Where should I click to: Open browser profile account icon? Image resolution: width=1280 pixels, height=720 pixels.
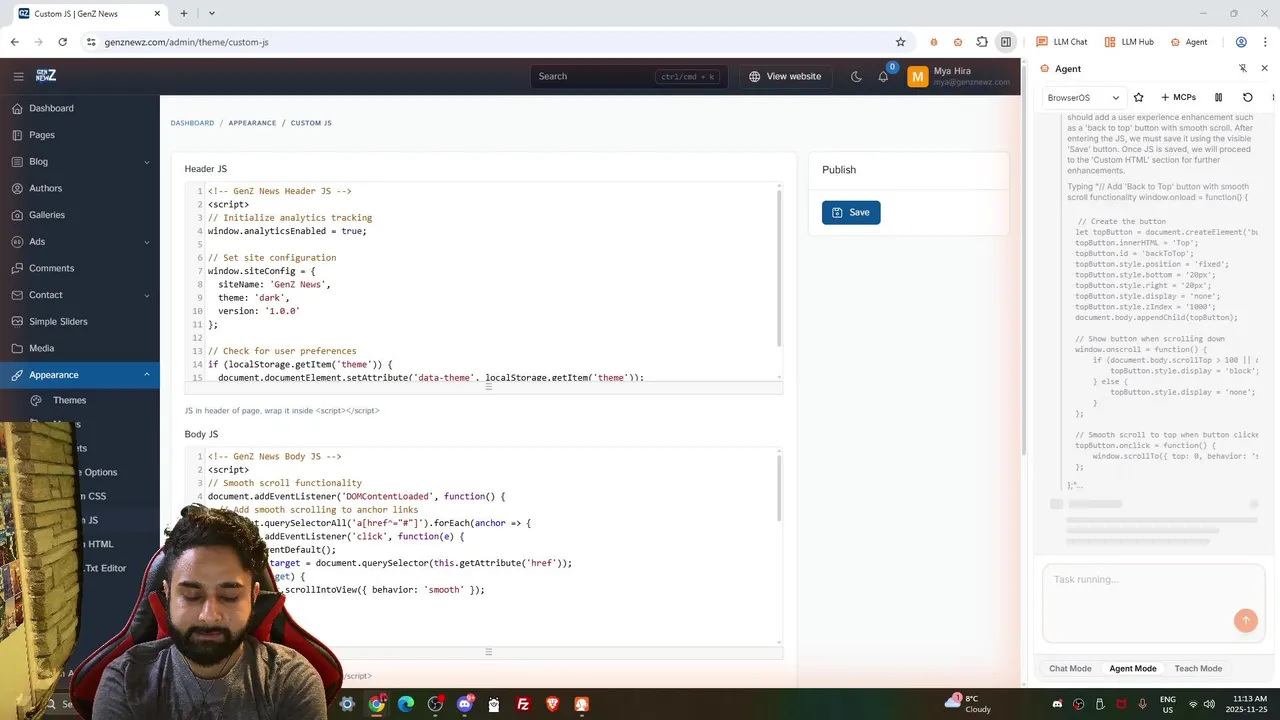[1241, 42]
